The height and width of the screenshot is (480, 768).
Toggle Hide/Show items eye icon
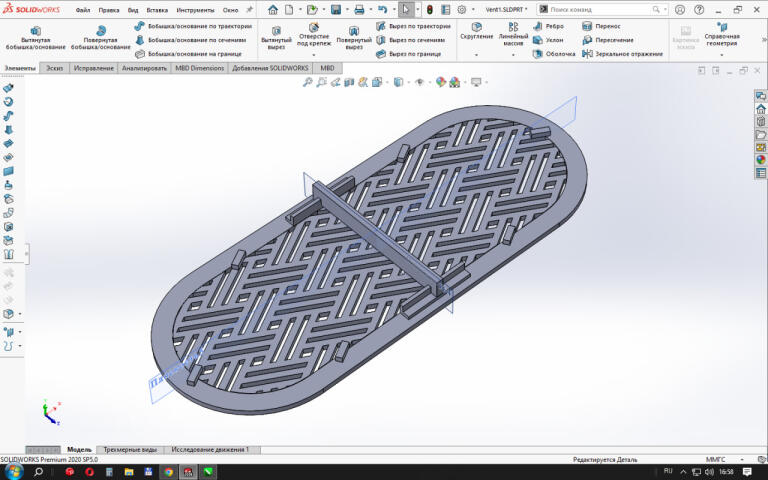pyautogui.click(x=419, y=82)
